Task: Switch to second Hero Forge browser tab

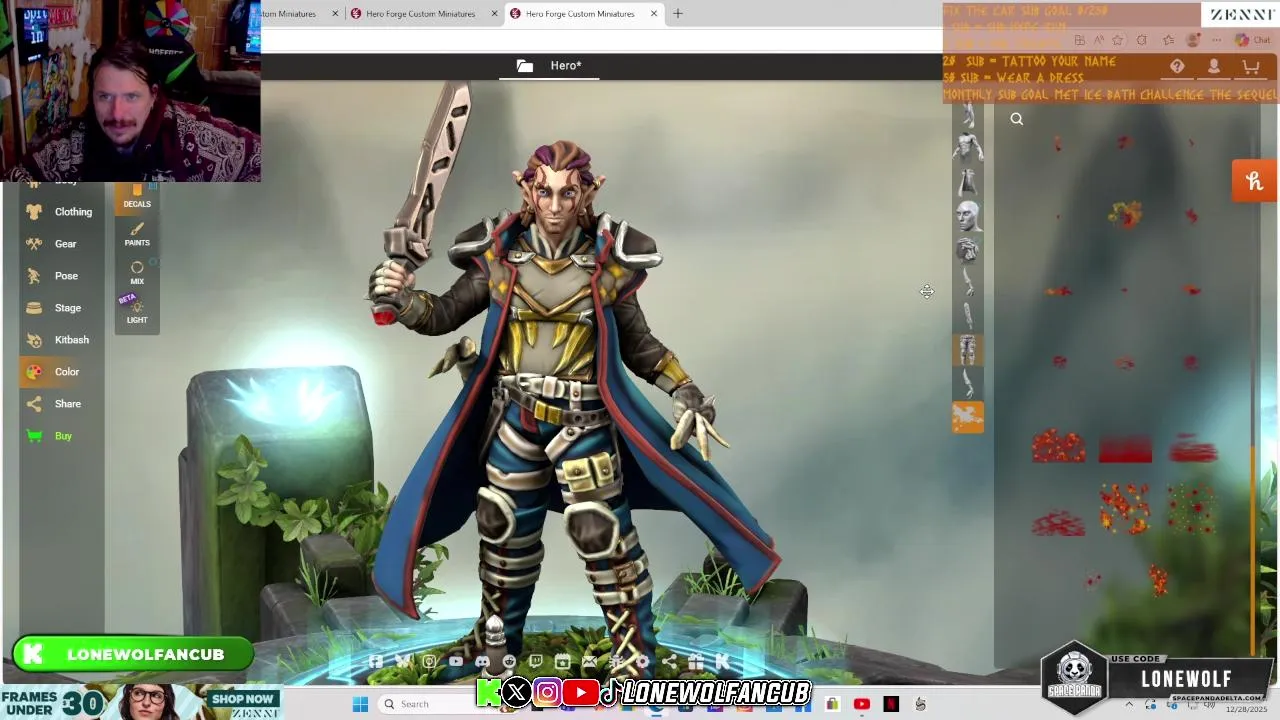Action: [421, 14]
